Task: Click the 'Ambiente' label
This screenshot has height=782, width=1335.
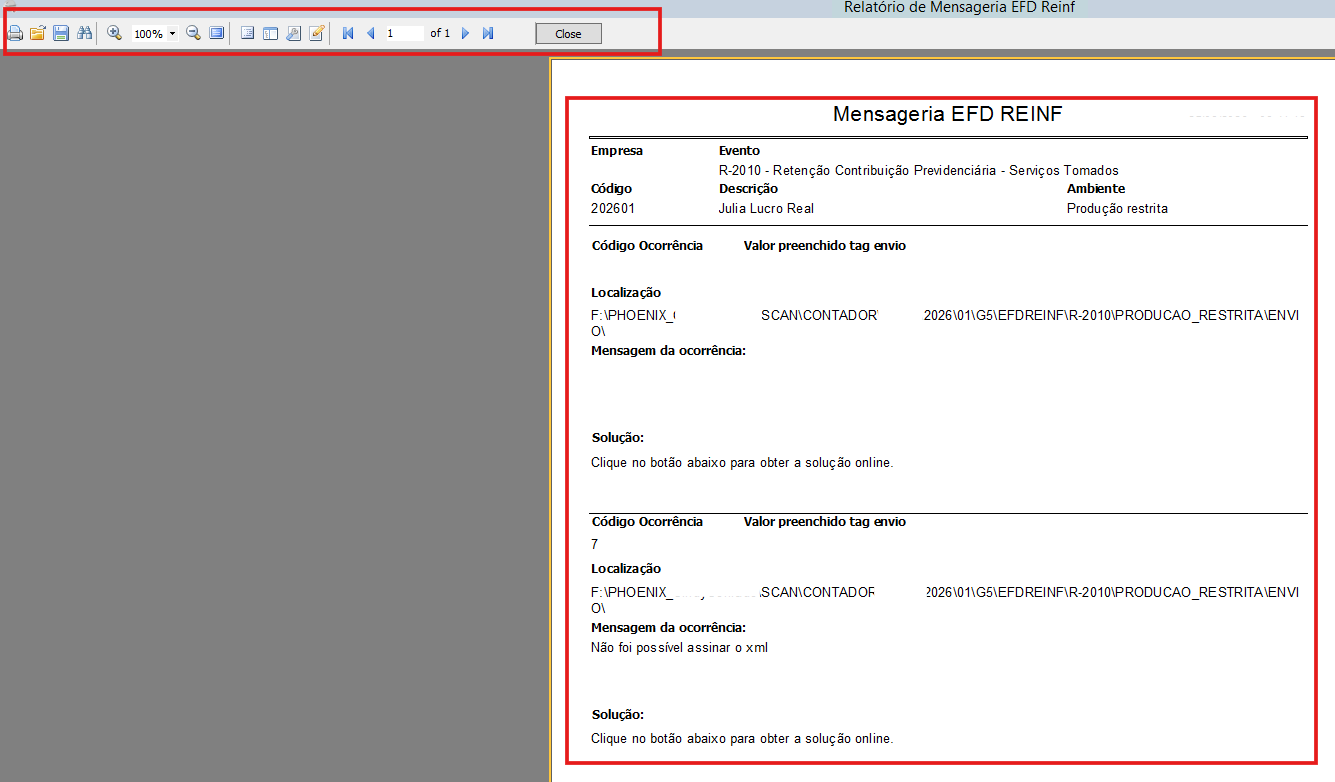Action: (1096, 189)
